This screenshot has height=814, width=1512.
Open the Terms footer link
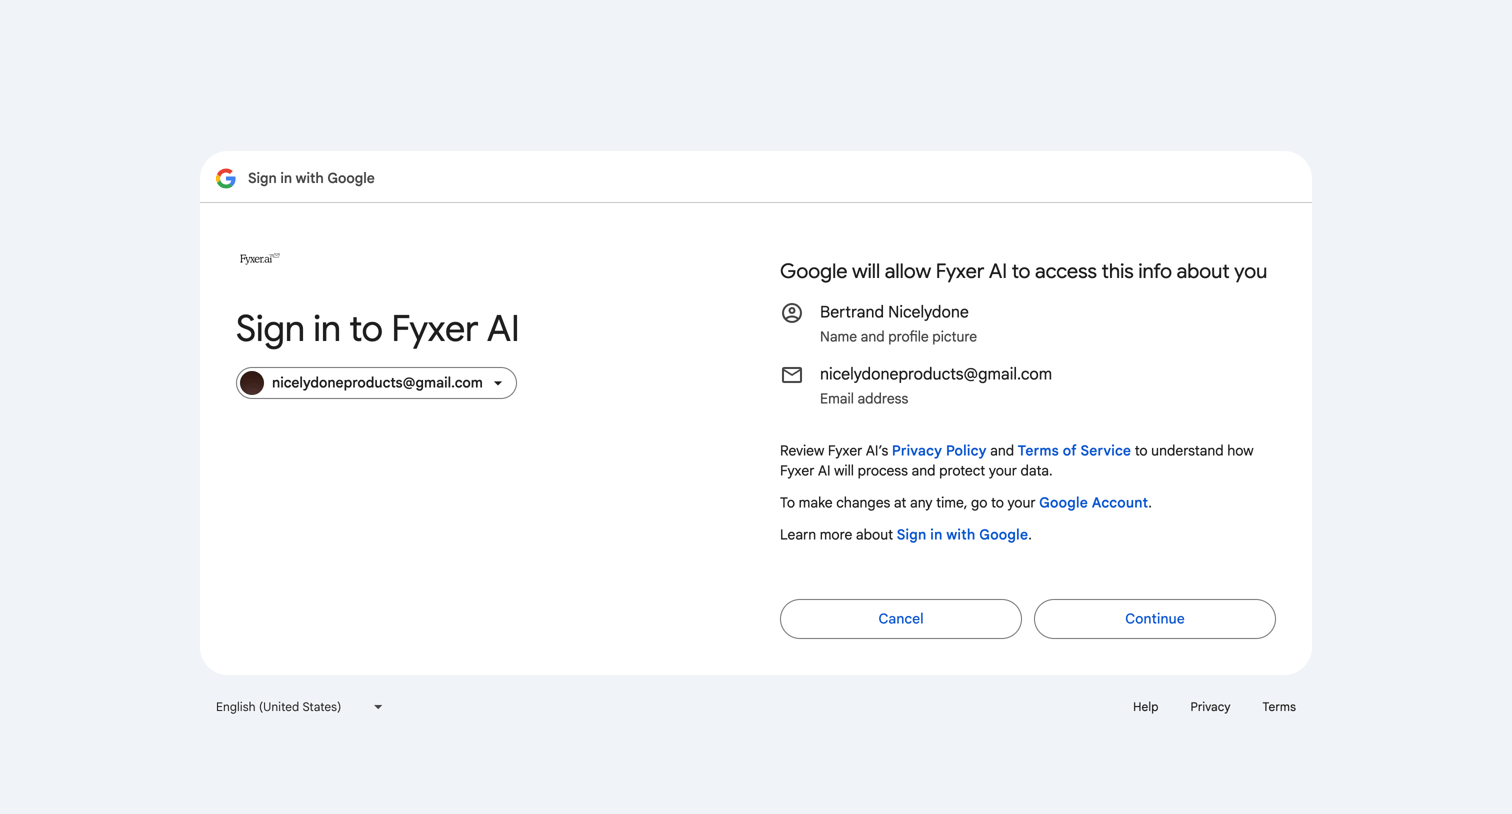pyautogui.click(x=1279, y=707)
